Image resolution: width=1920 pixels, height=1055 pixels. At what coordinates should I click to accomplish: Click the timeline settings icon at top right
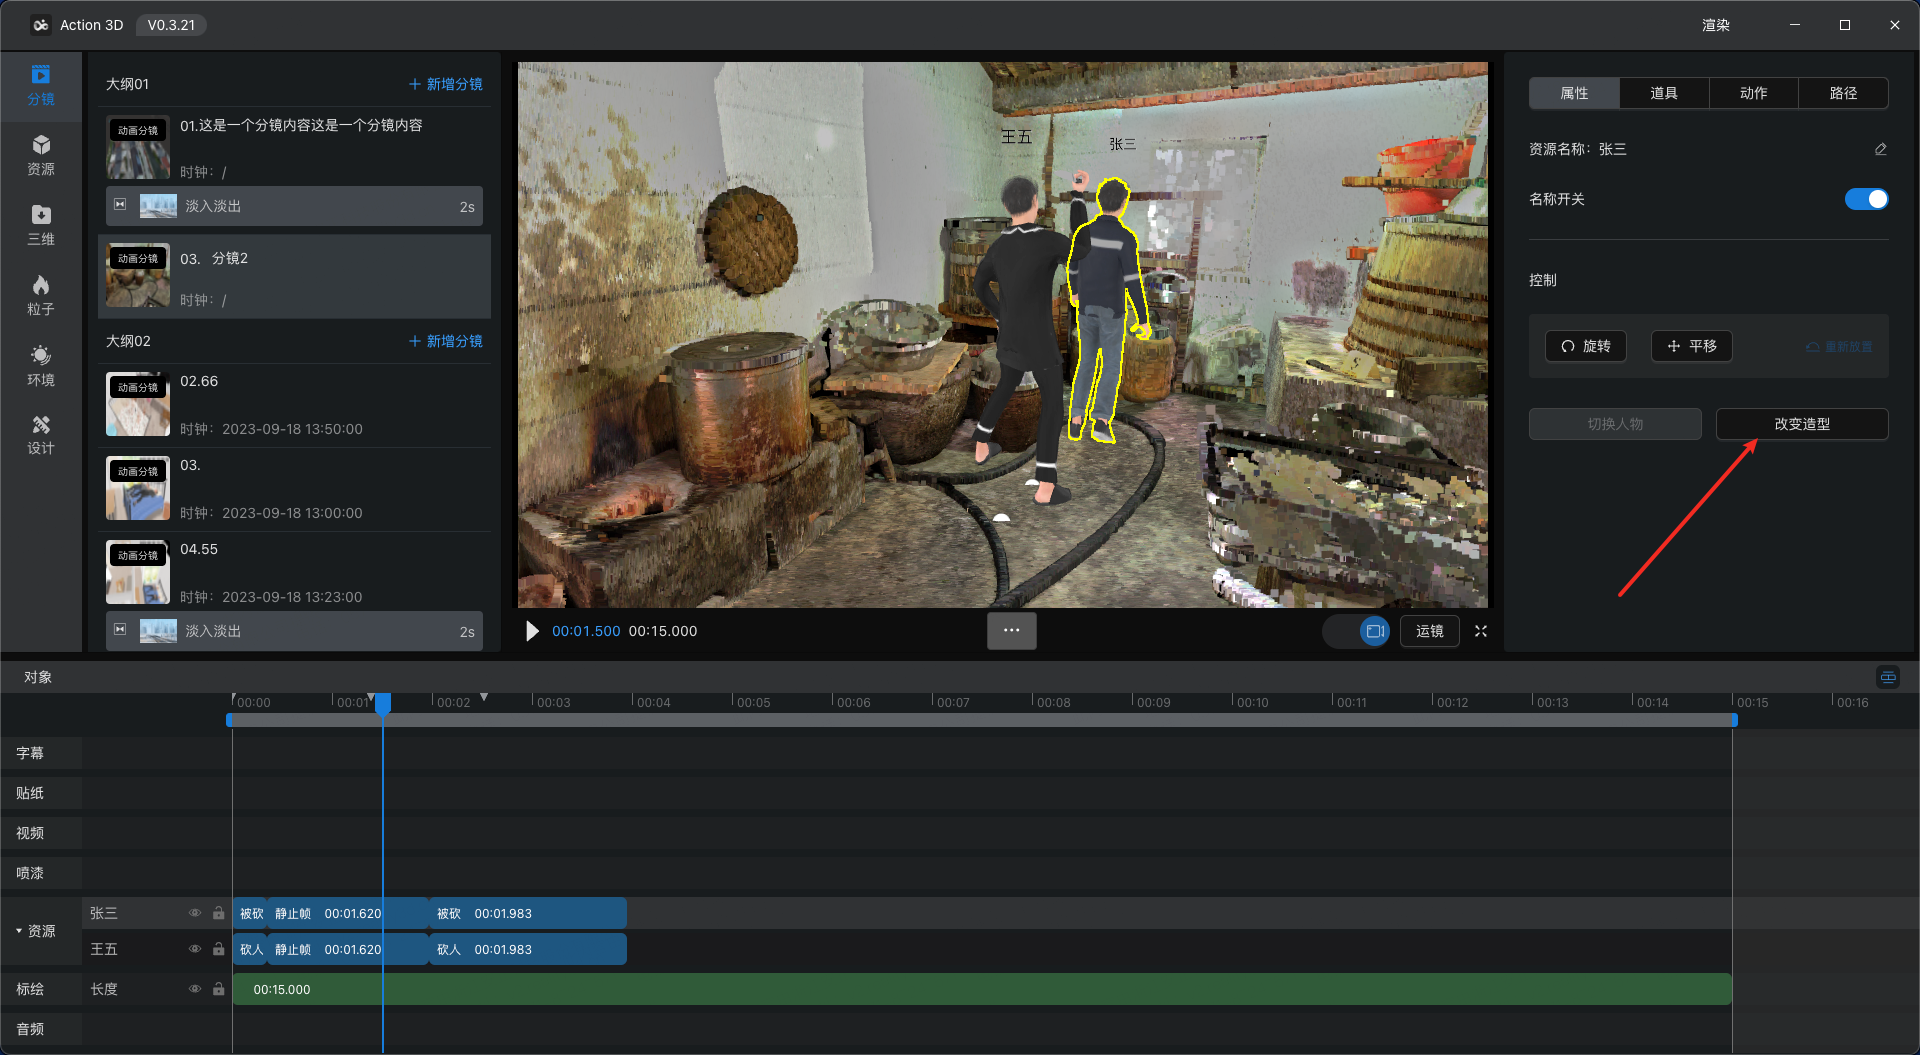point(1888,677)
